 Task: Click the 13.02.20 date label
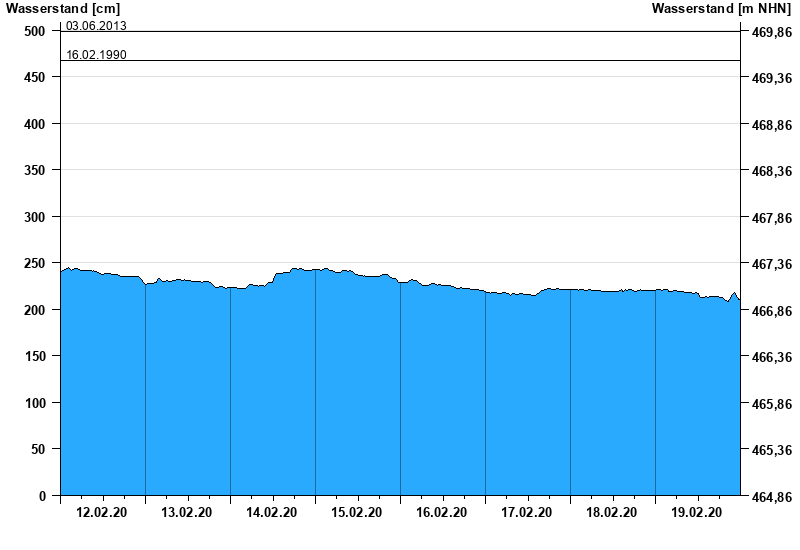186,512
